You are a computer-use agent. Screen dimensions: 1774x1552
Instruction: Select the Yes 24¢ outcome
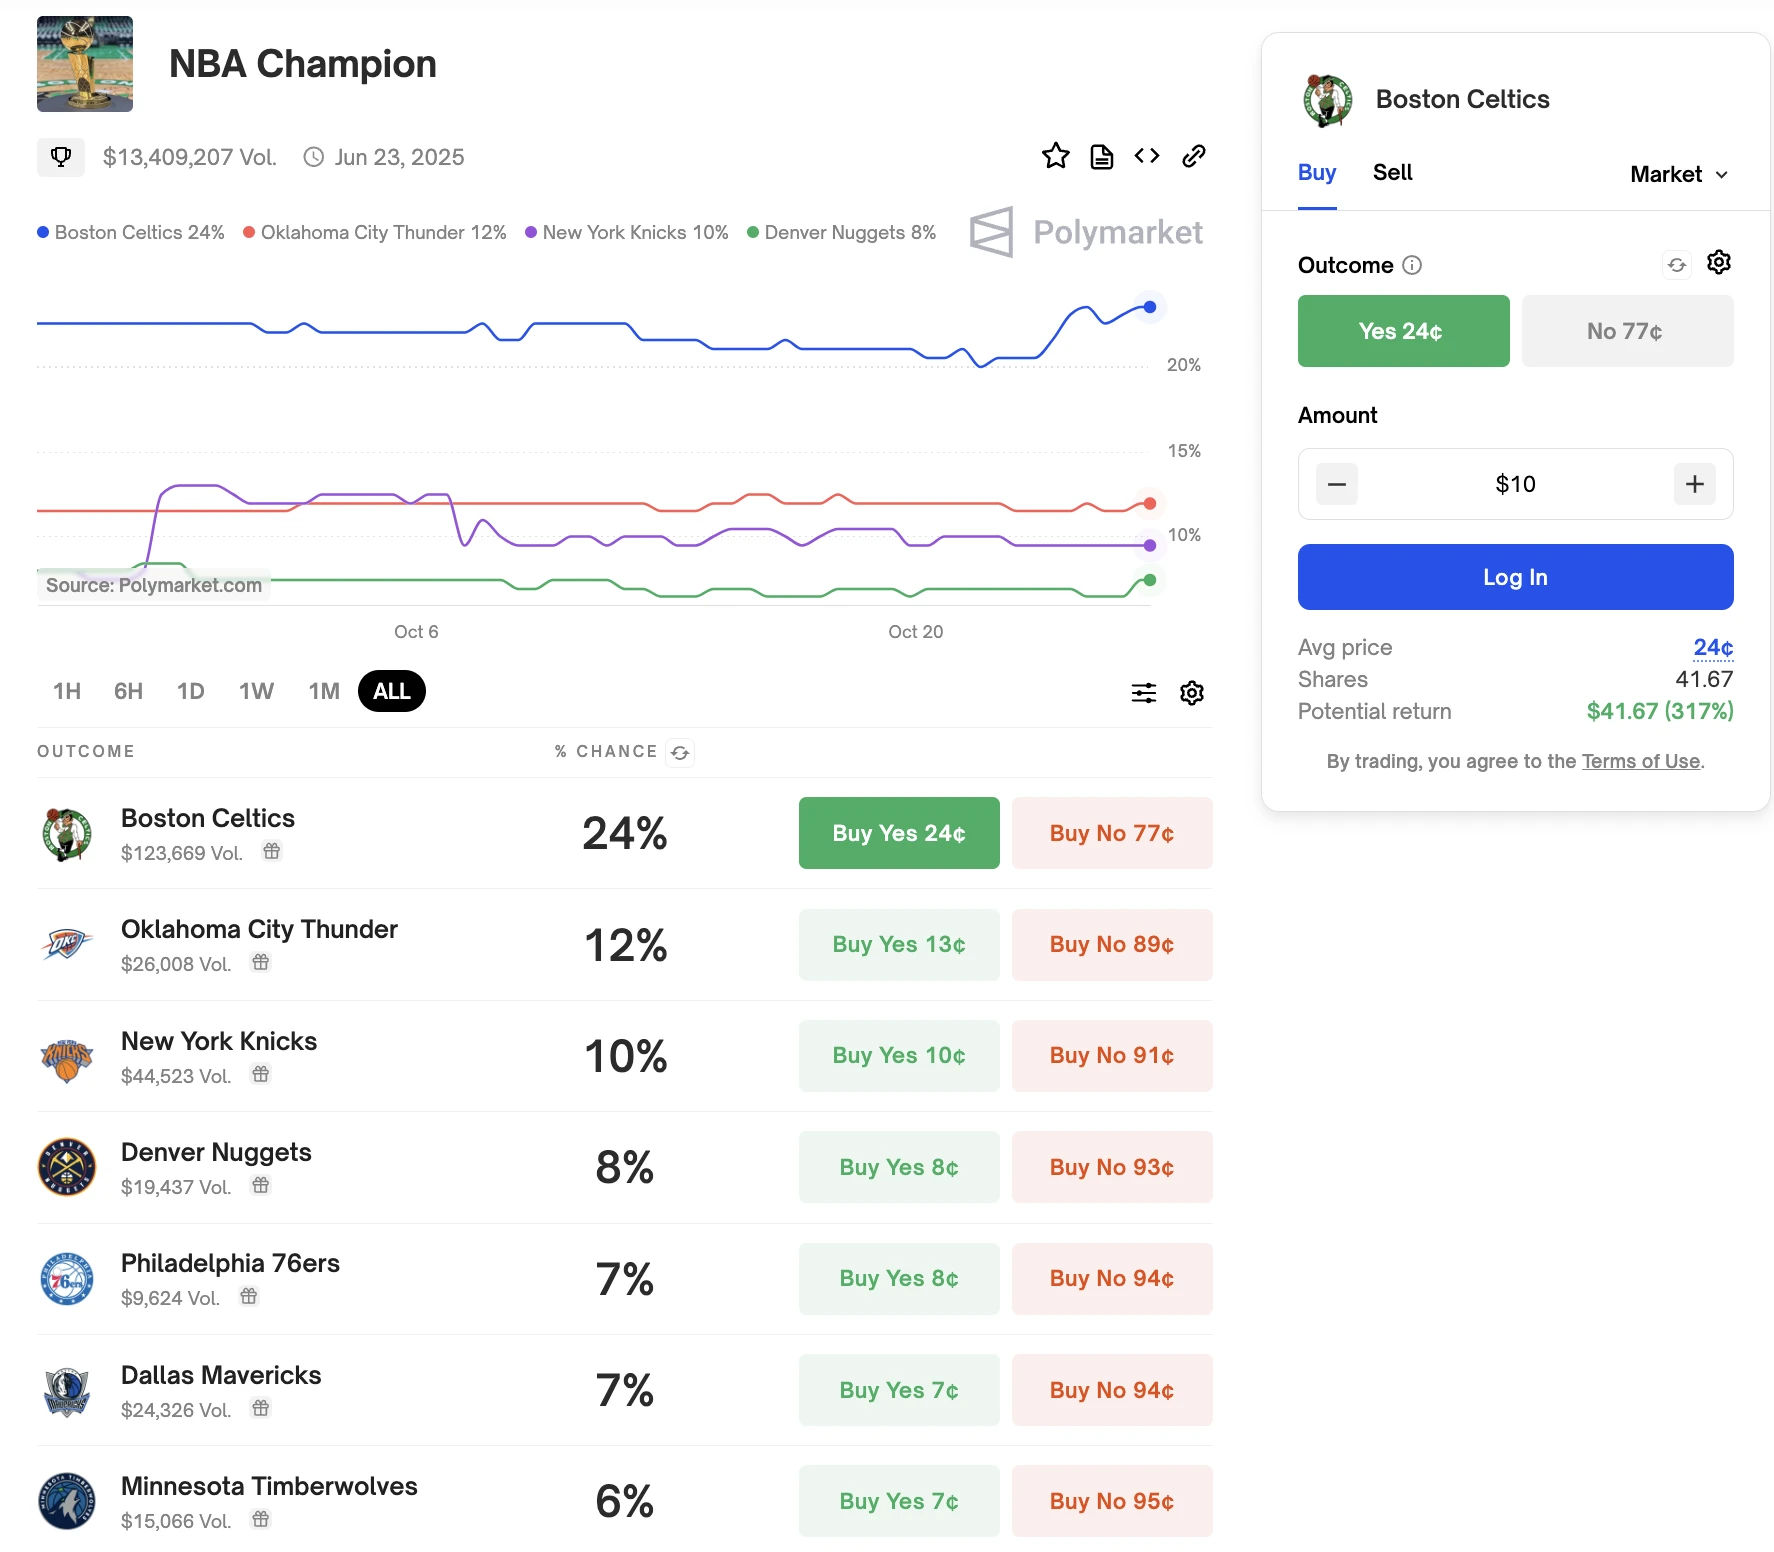(1402, 331)
